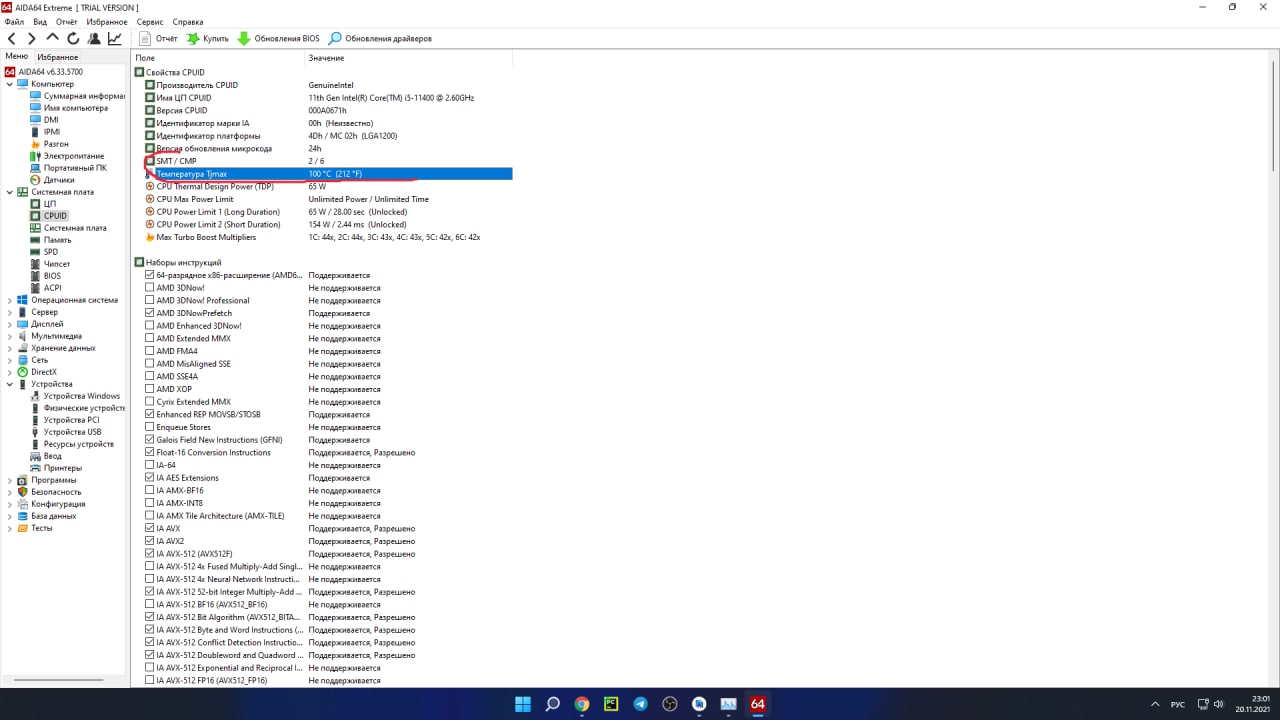The width and height of the screenshot is (1280, 720).
Task: Toggle Float-16 Conversion Instructions checkbox
Action: pos(149,452)
